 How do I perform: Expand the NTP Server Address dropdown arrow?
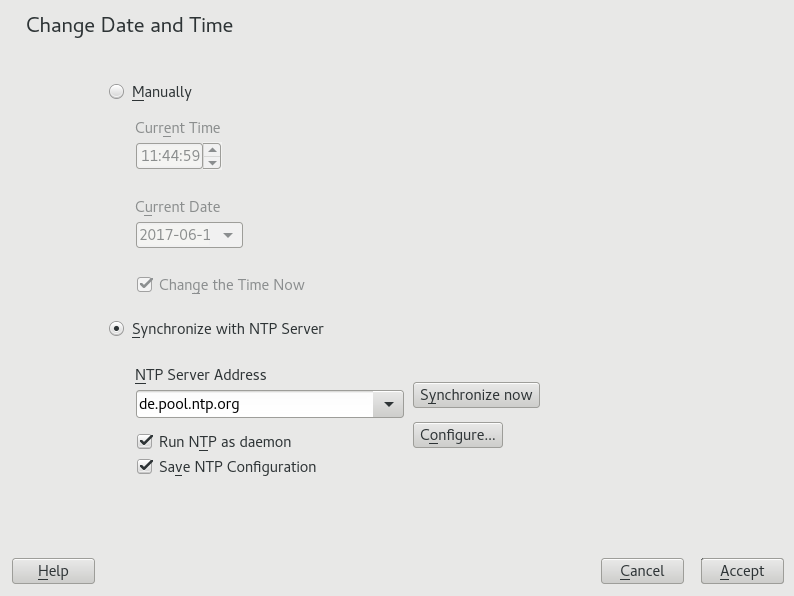[388, 404]
